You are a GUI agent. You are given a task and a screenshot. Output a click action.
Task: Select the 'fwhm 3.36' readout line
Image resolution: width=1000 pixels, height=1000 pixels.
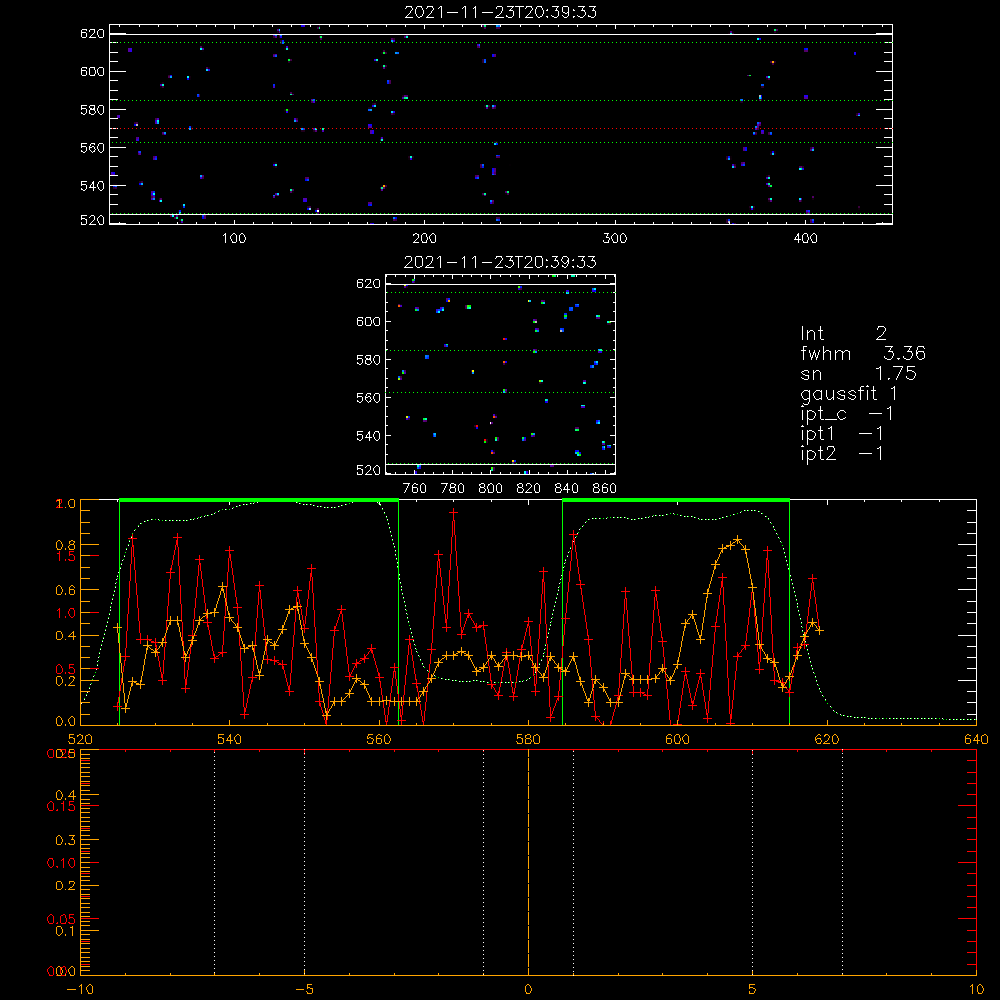coord(863,353)
